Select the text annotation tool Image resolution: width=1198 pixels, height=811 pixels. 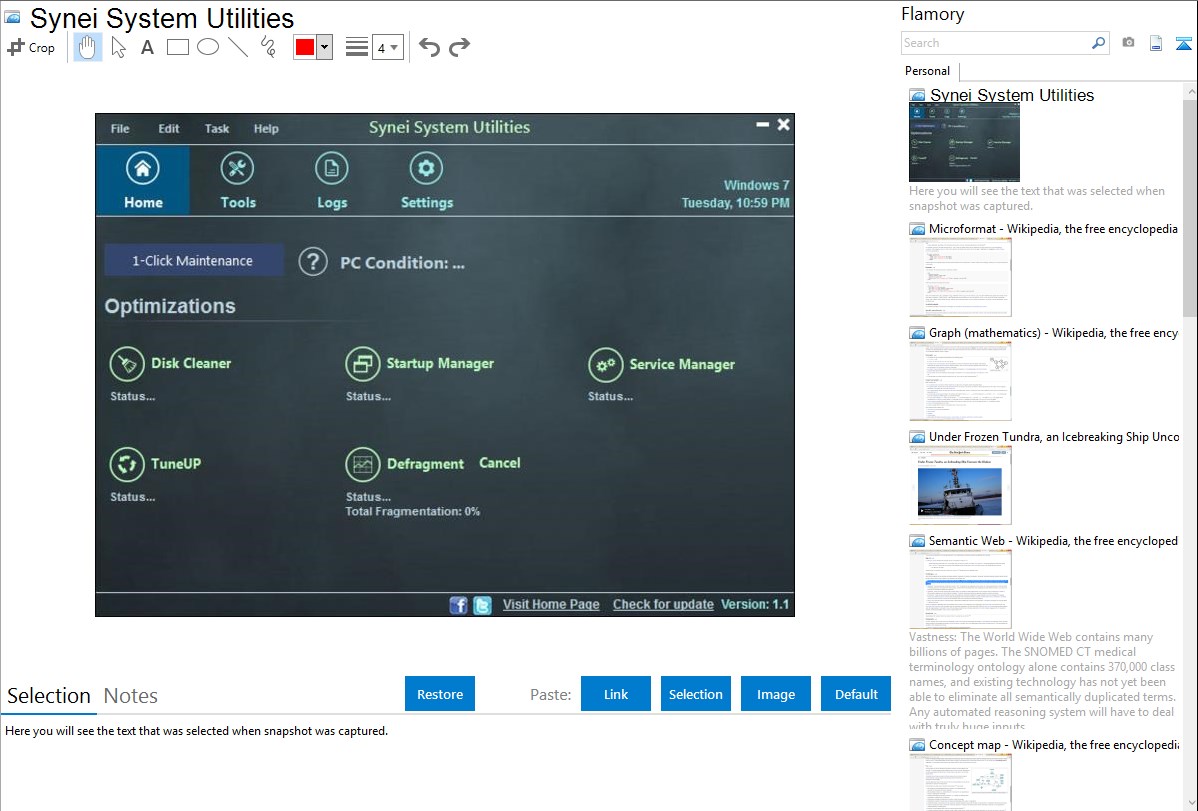tap(147, 47)
